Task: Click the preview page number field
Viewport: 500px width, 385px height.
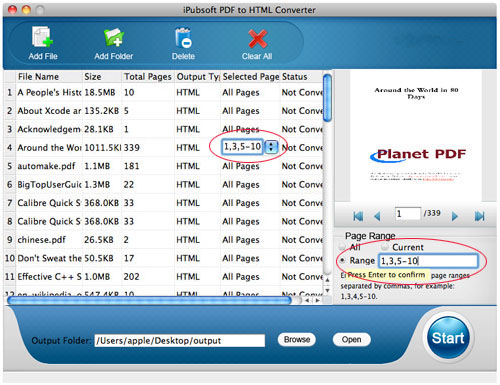Action: [x=408, y=214]
